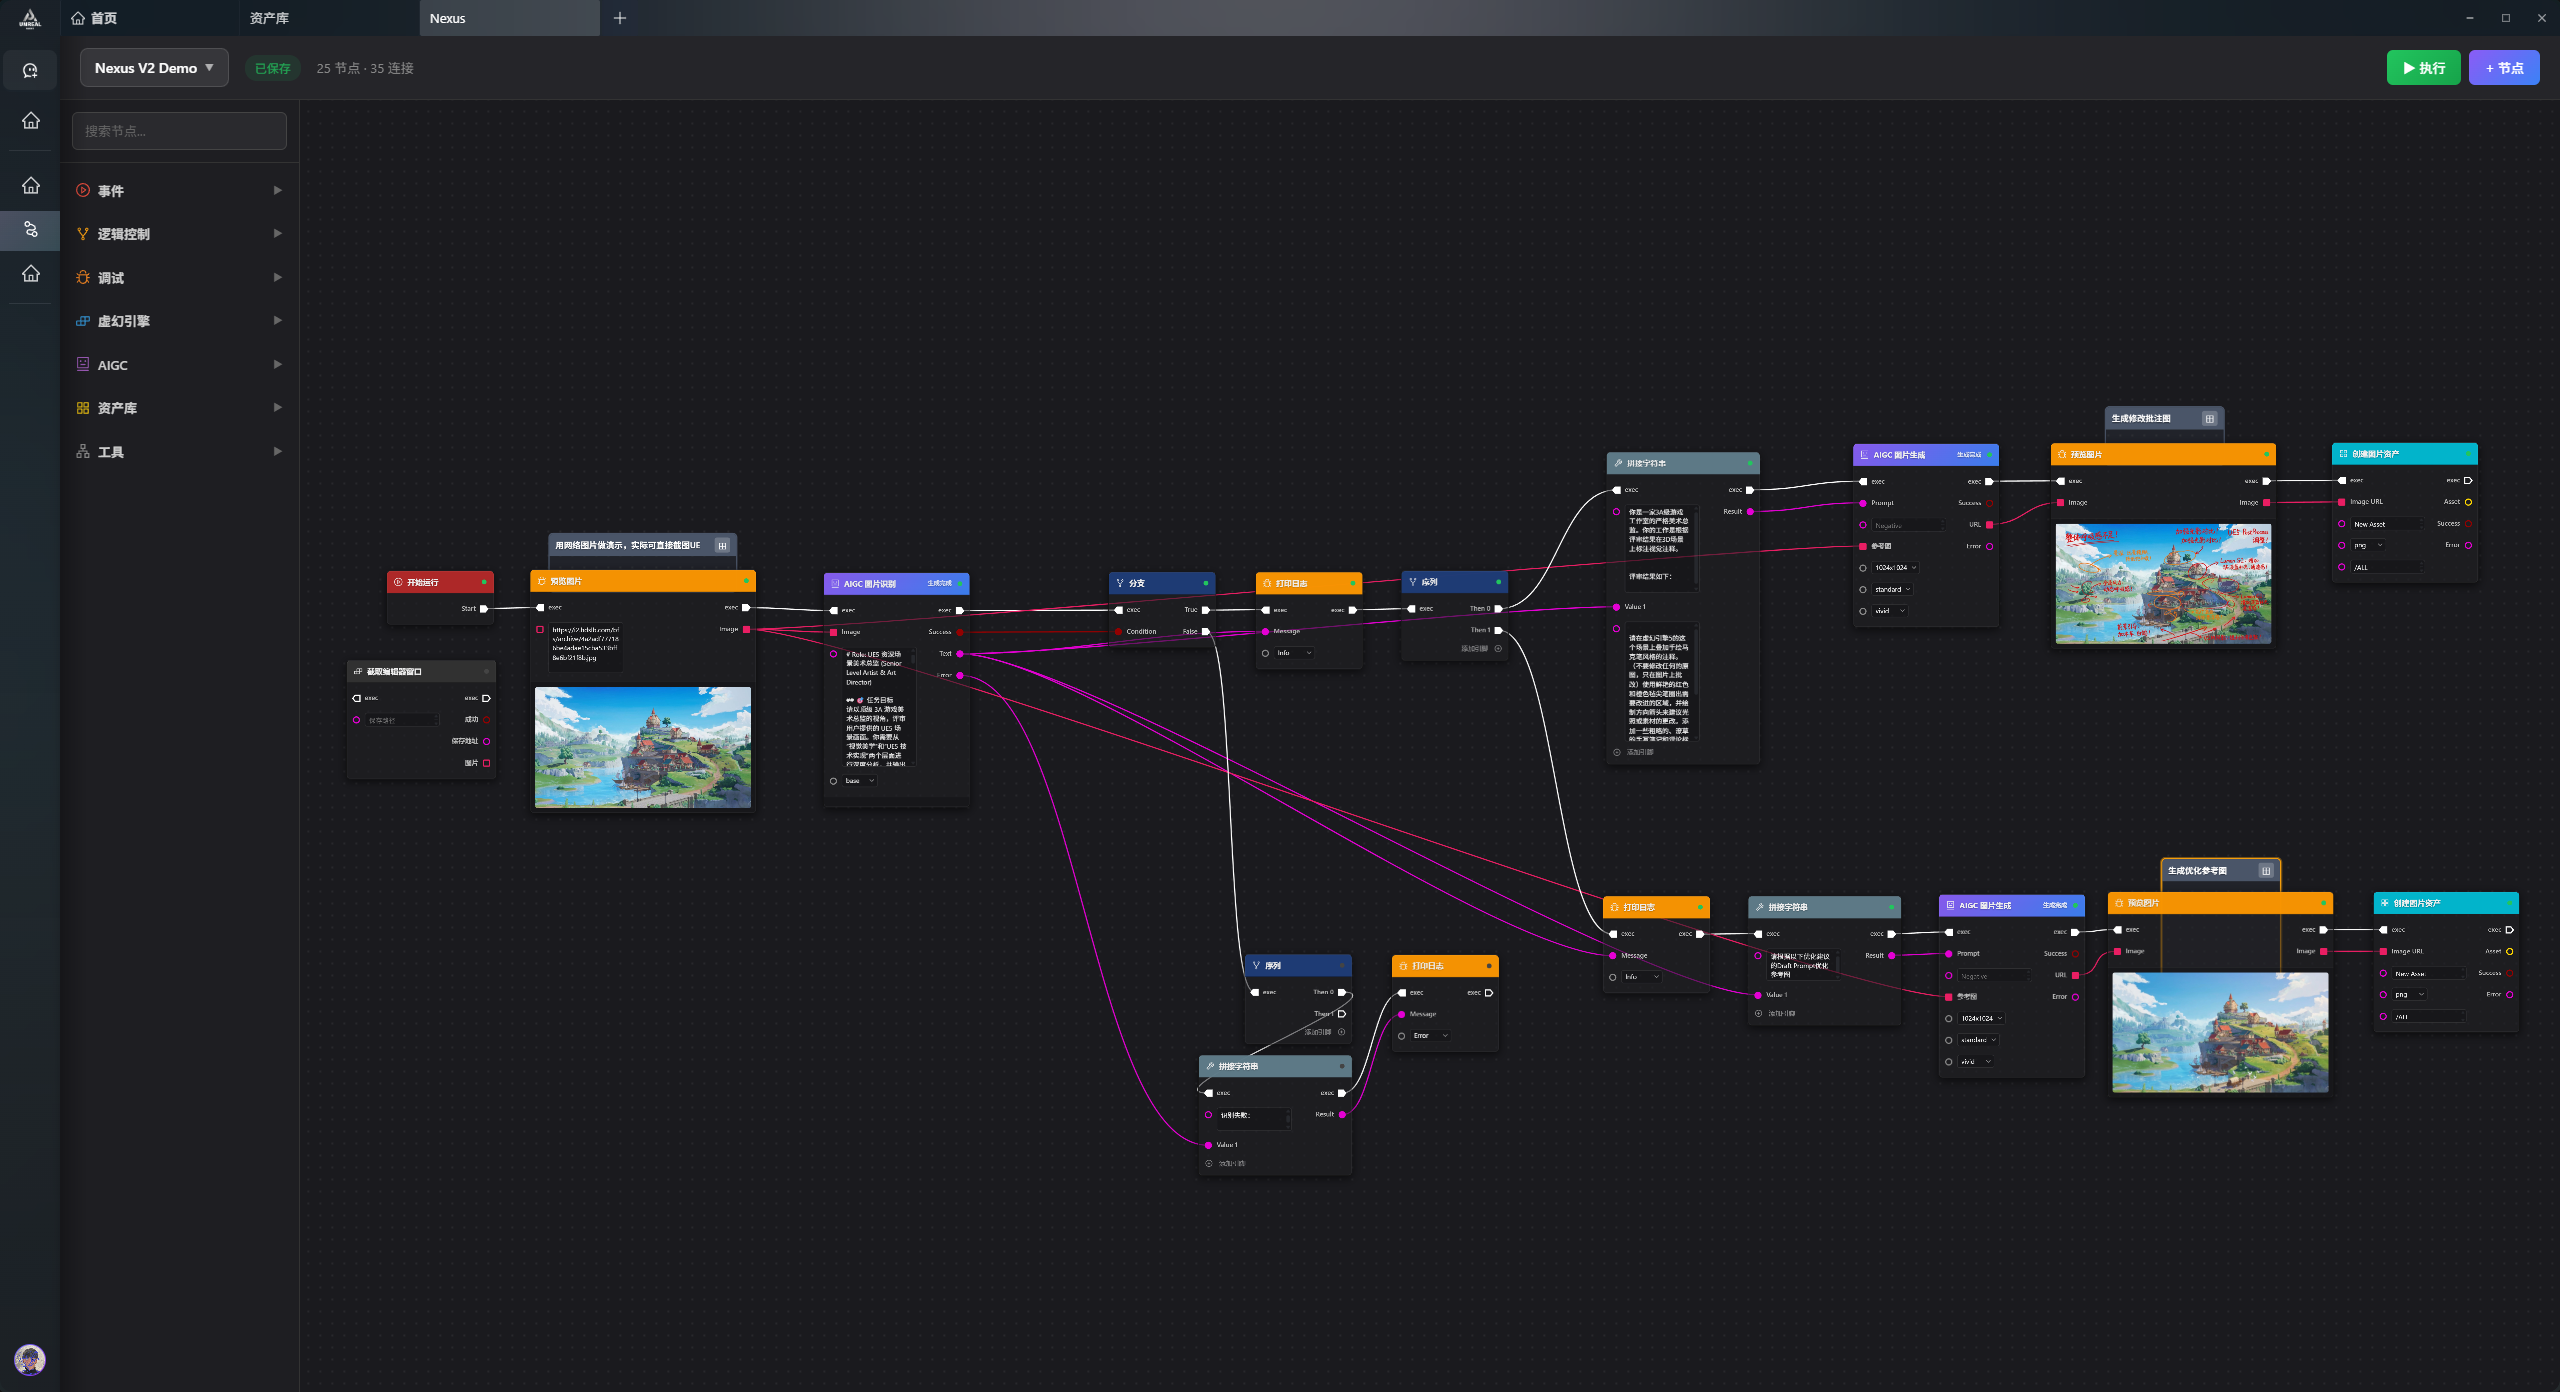
Task: Click home icon in the 首页 tab
Action: [x=78, y=18]
